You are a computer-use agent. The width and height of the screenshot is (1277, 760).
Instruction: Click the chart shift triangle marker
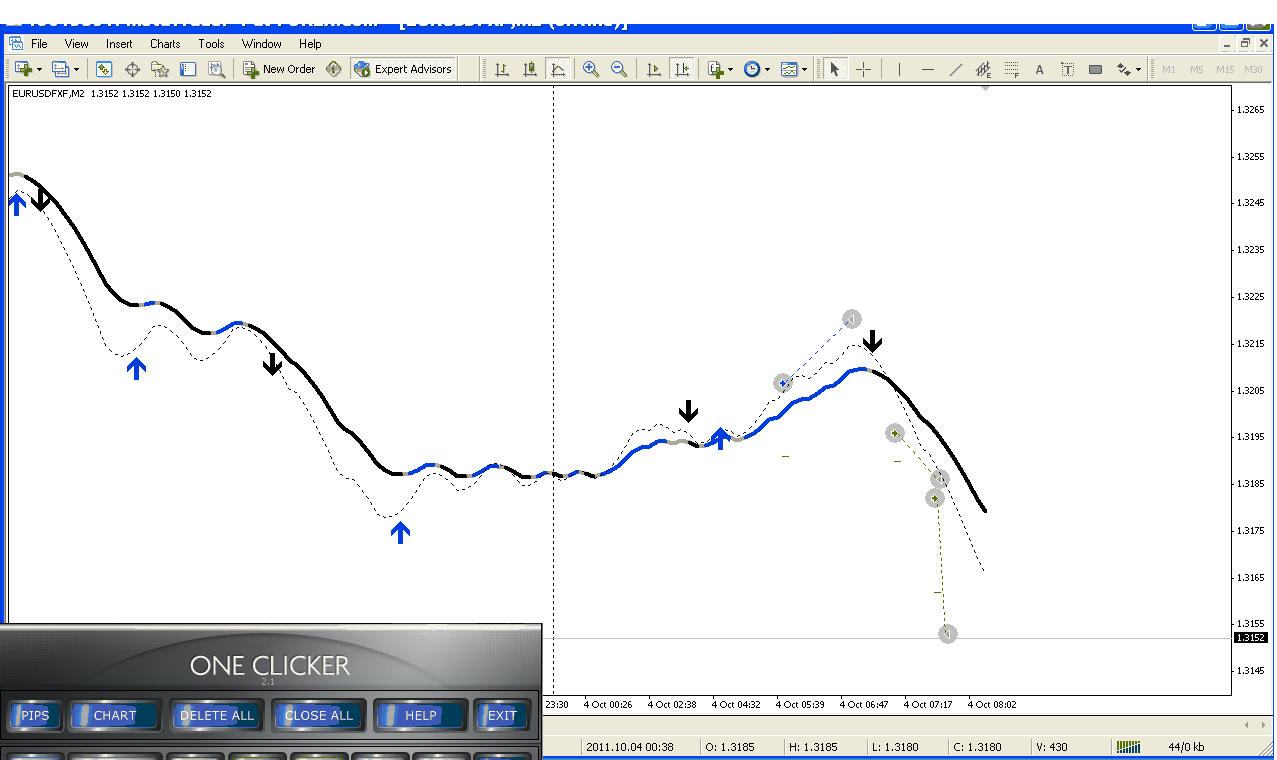[x=985, y=89]
